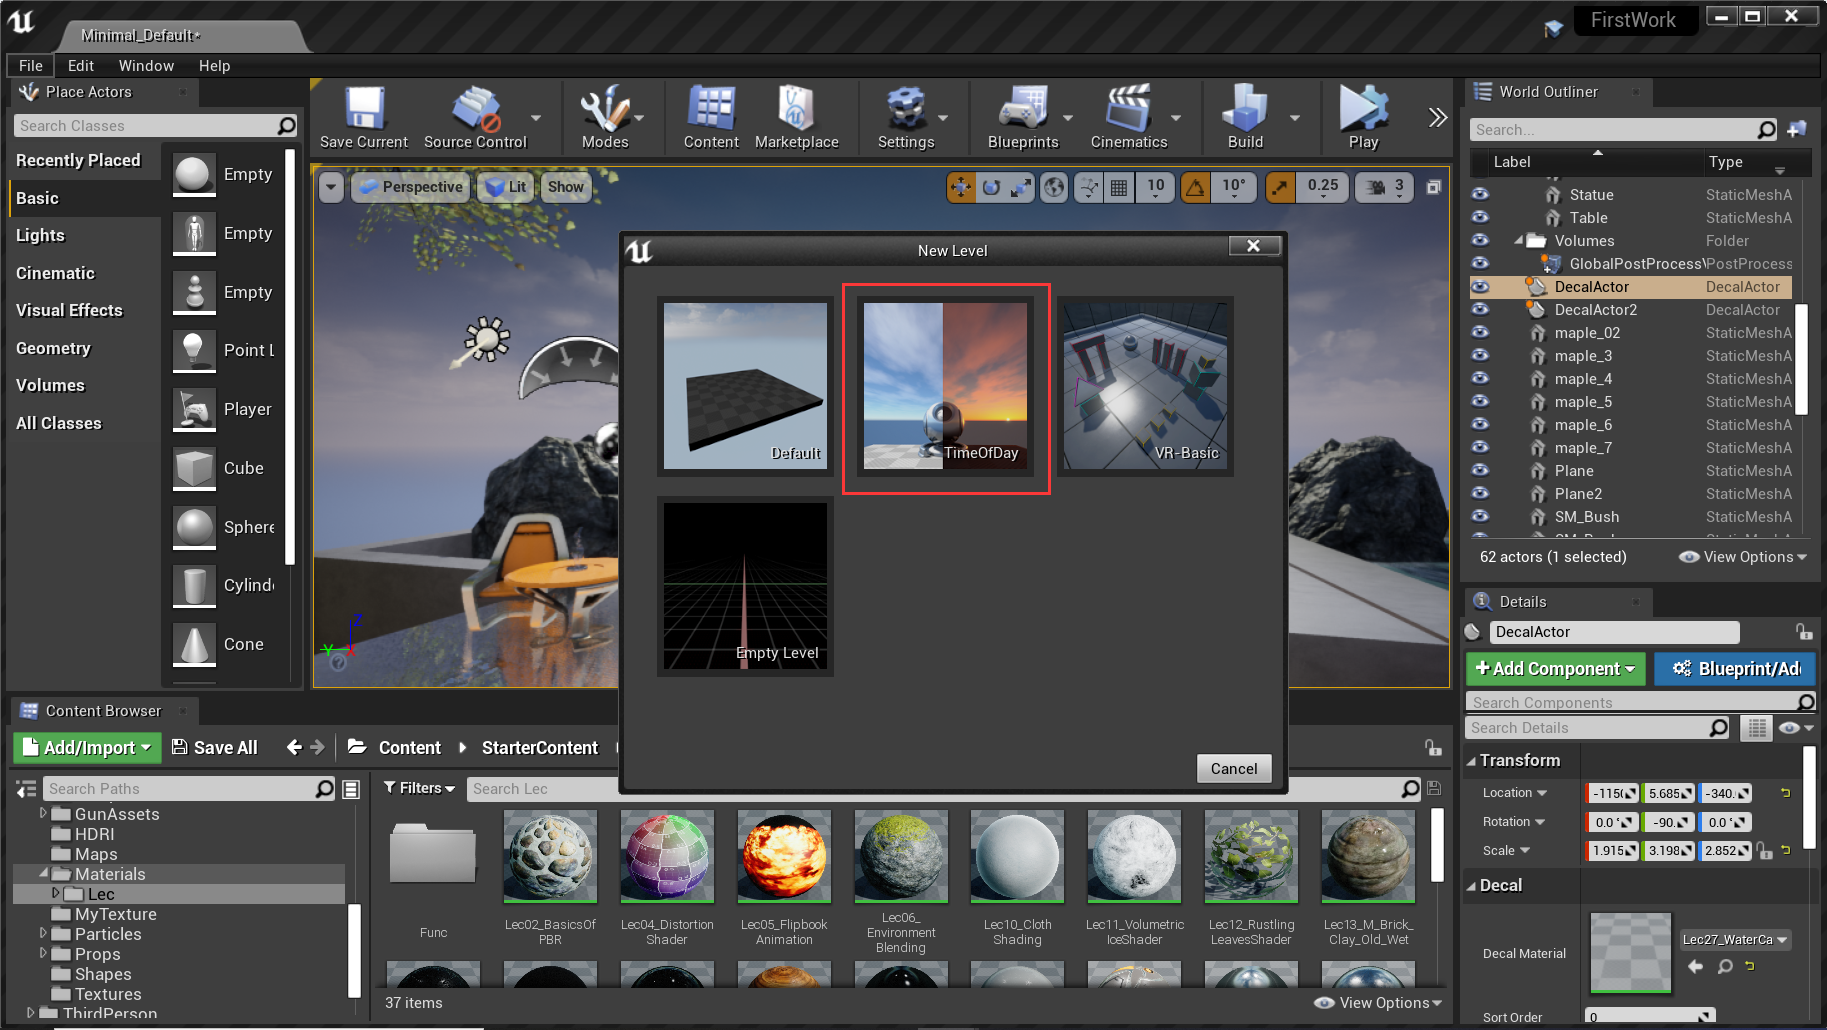
Task: Choose the VR-Basic level template
Action: point(1145,386)
